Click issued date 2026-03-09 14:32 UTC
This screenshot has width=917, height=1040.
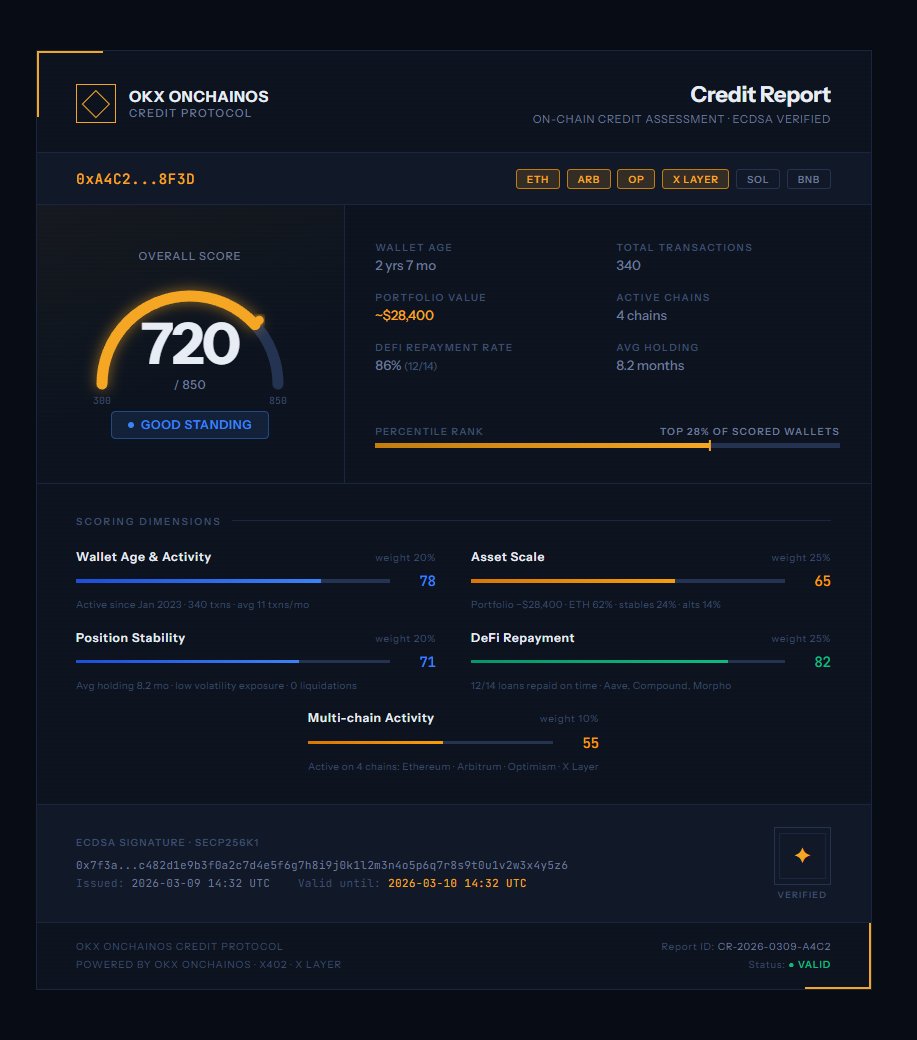(x=200, y=883)
